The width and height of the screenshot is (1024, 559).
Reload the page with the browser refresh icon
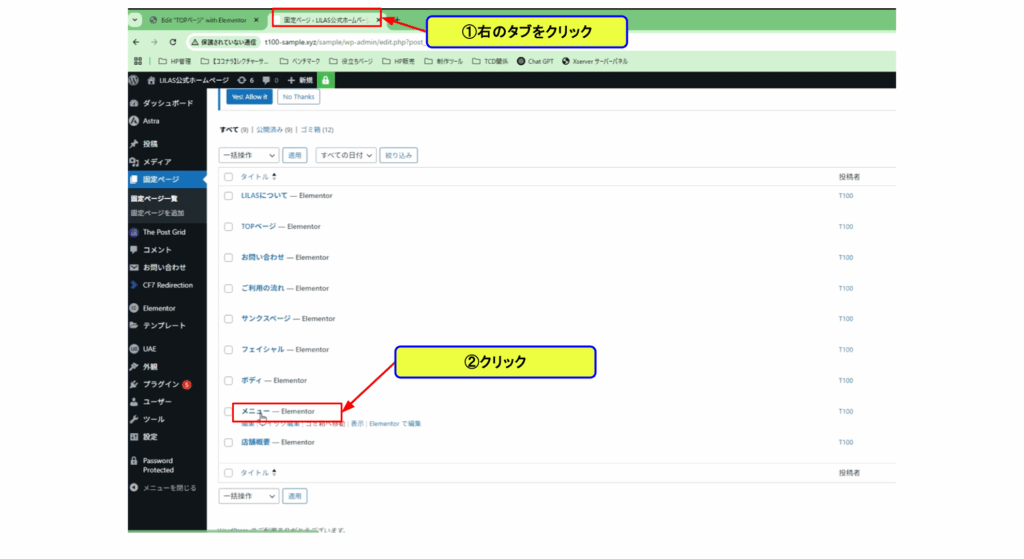(173, 42)
